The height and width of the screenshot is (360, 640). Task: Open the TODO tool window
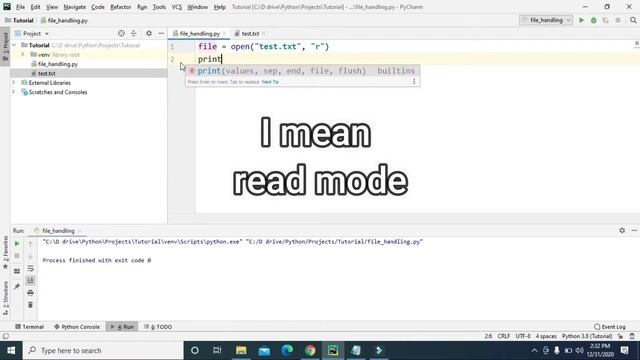pyautogui.click(x=158, y=327)
